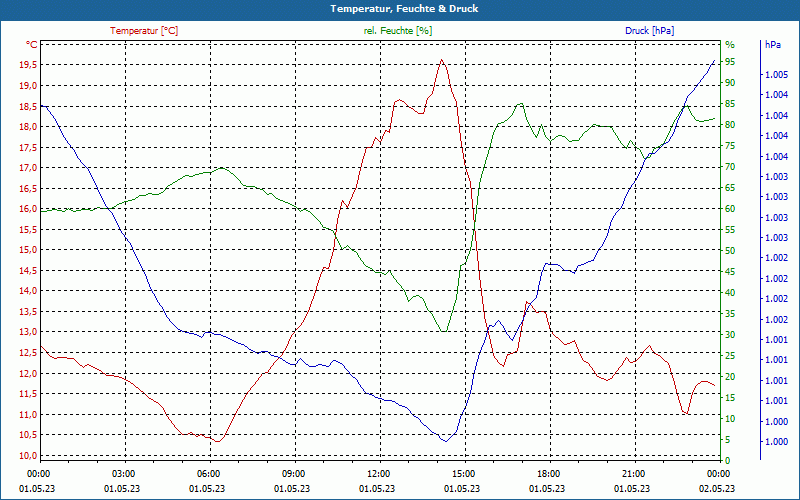Click the '16,0' temperature axis tick
800x500 pixels.
click(28, 209)
